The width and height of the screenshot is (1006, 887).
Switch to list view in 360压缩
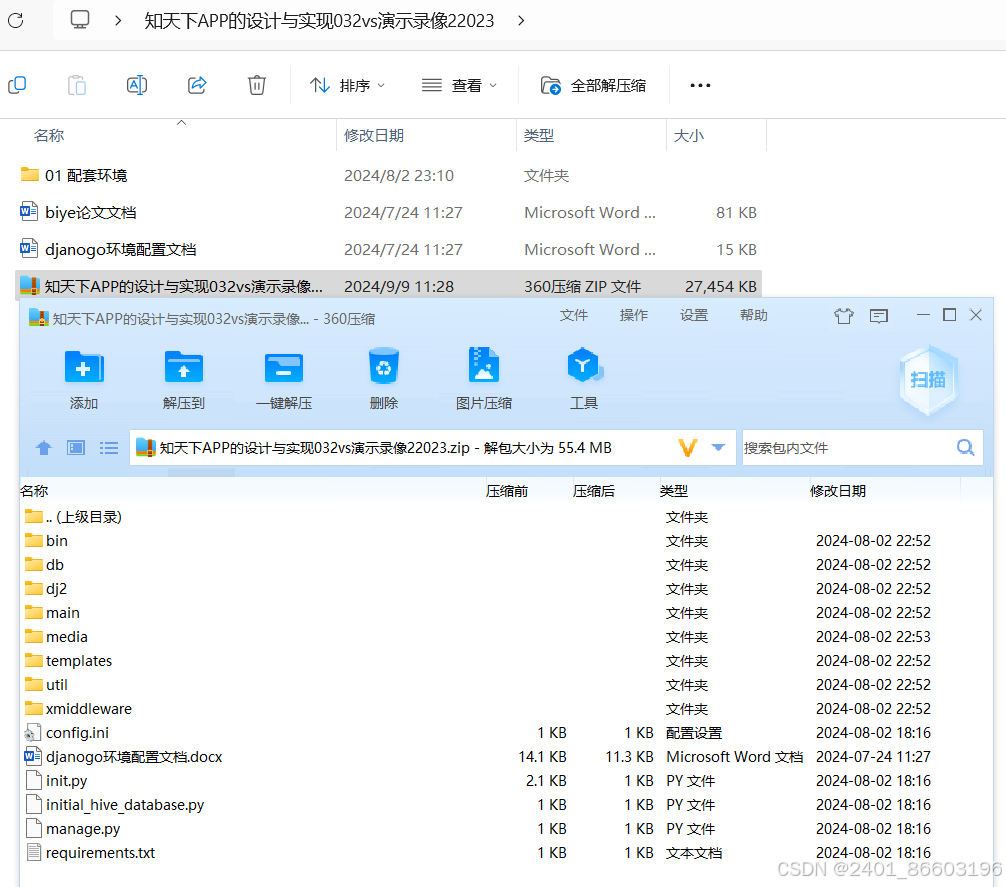(108, 447)
